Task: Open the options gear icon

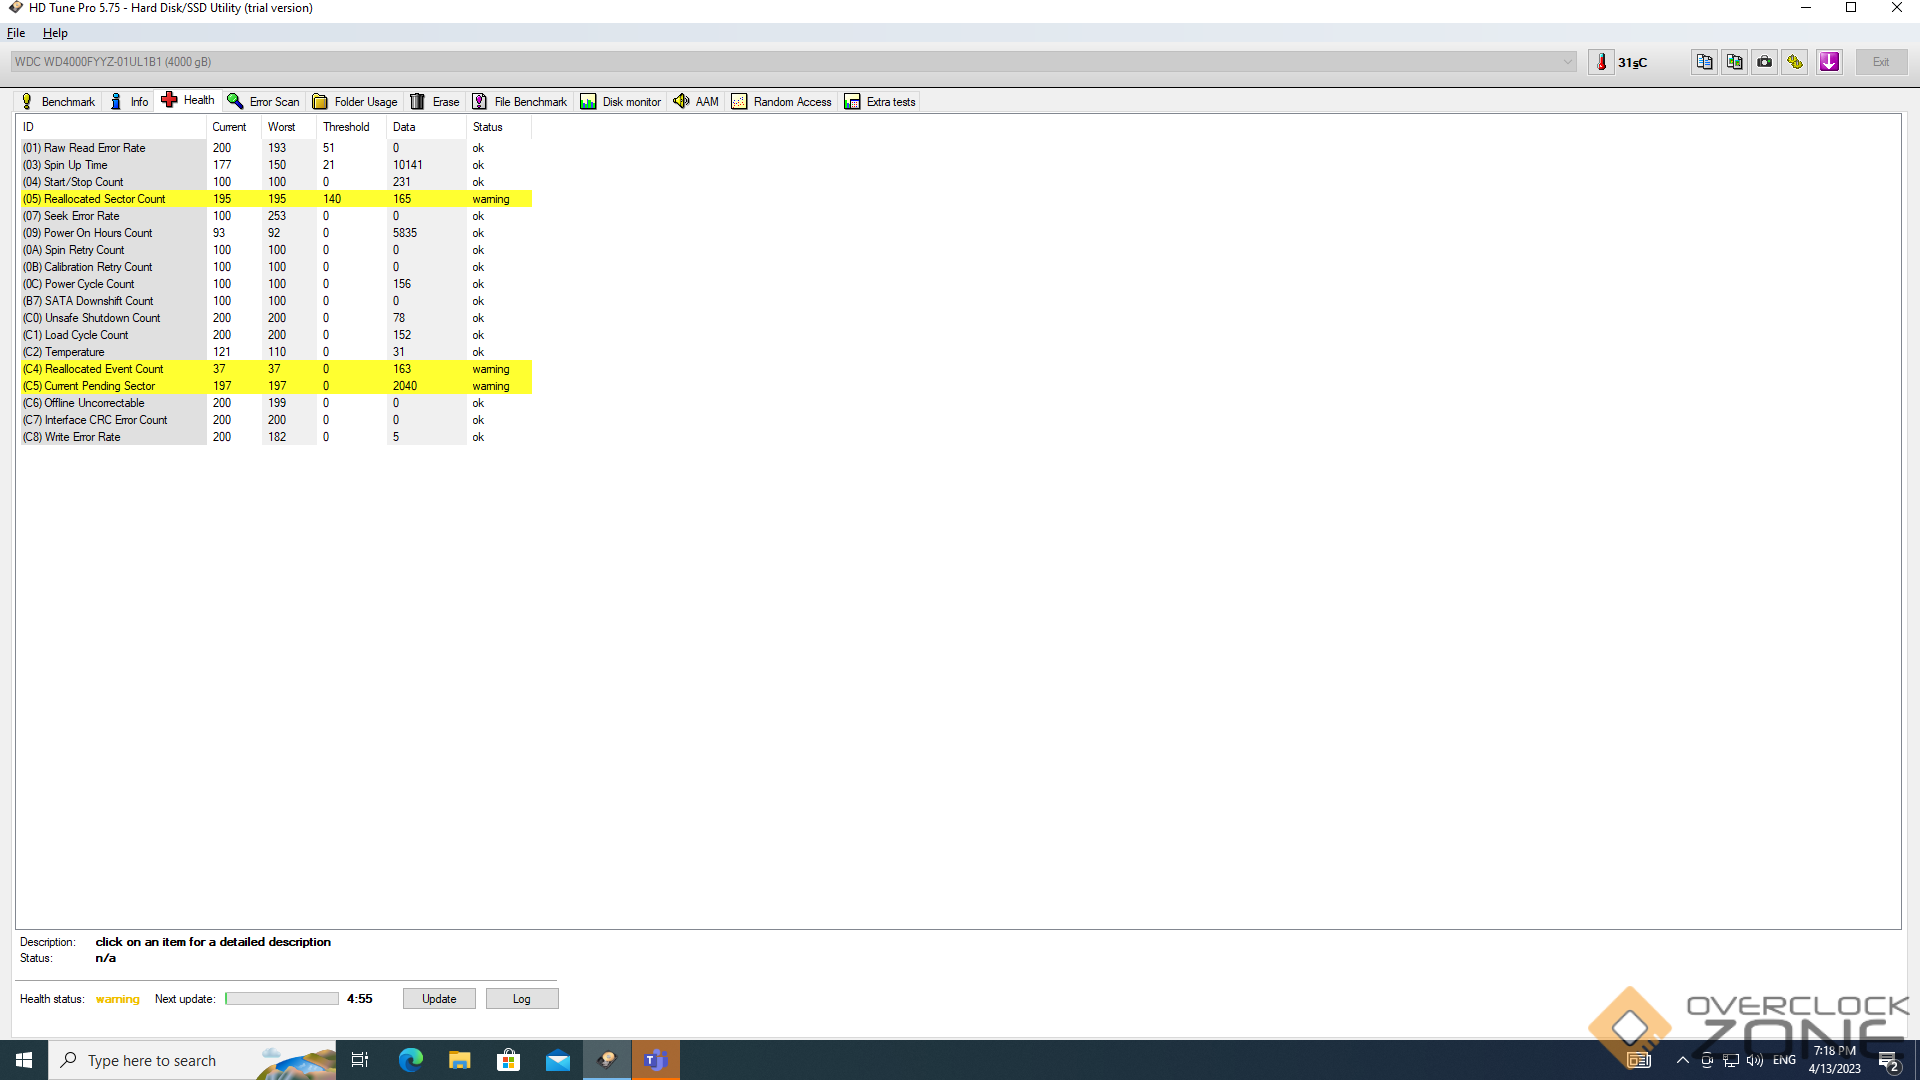Action: 1796,62
